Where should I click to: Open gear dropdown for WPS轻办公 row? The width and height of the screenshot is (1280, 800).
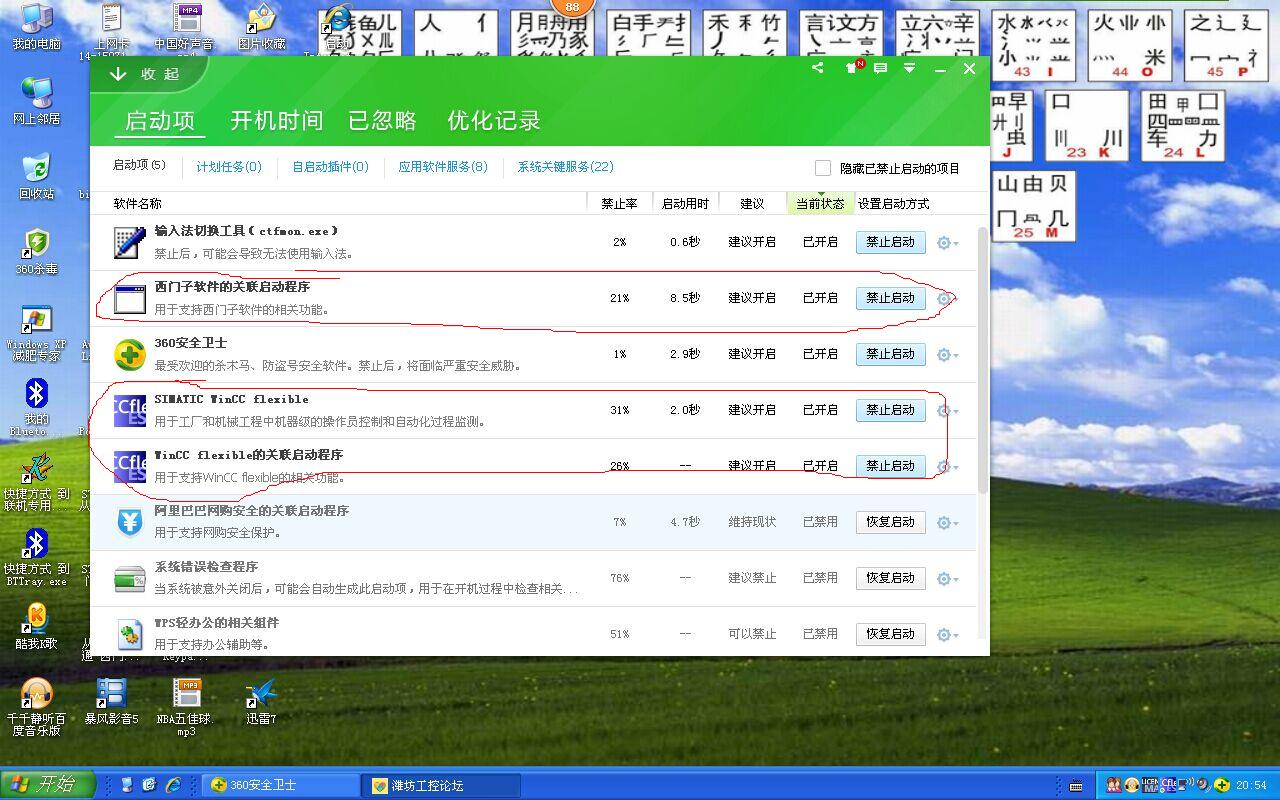[x=947, y=635]
